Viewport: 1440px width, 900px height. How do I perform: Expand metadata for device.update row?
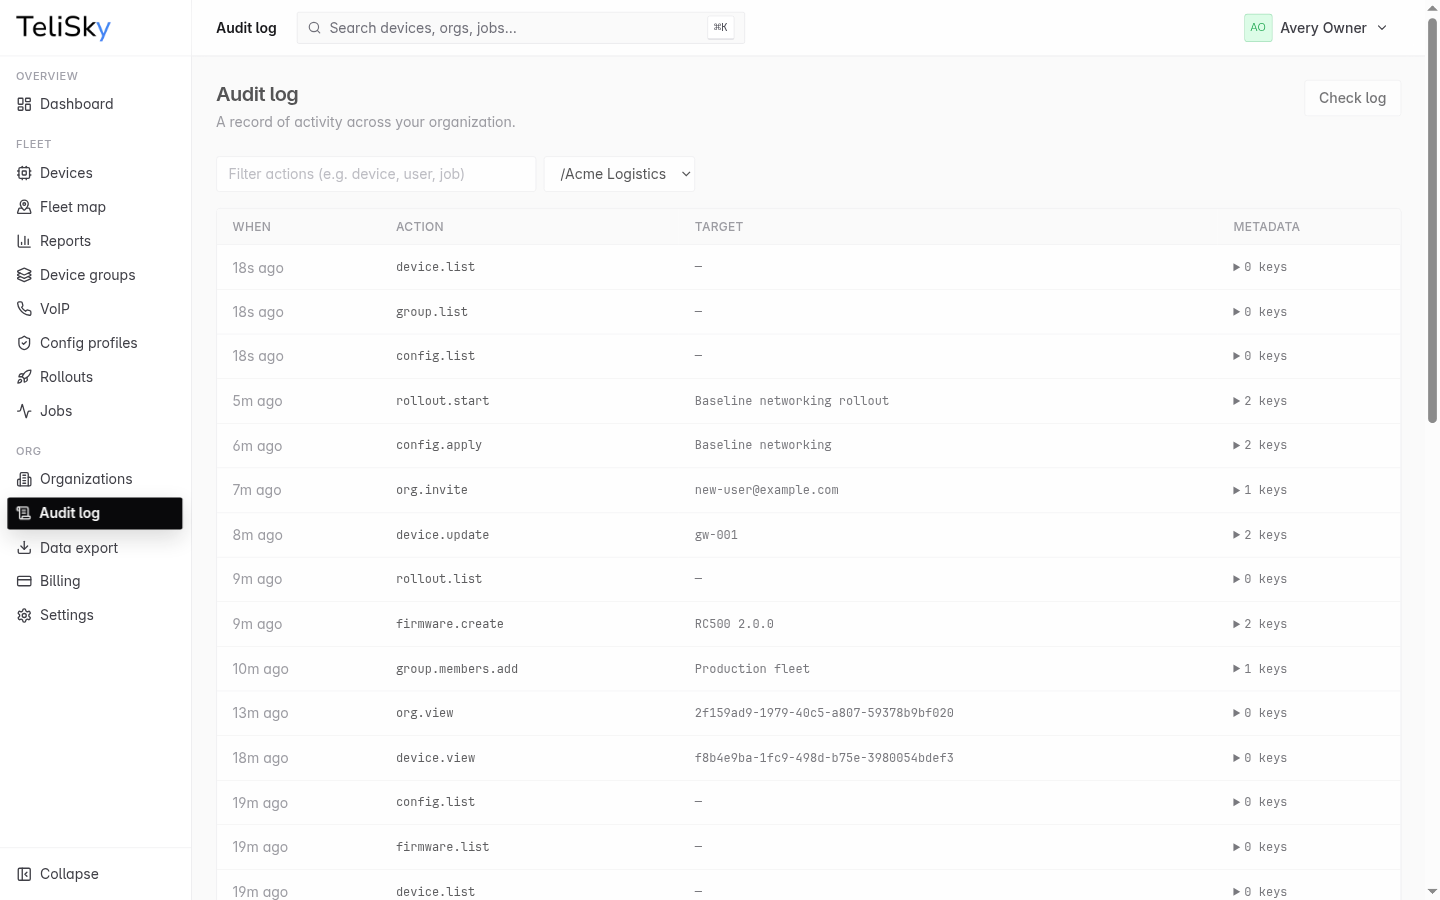coord(1260,535)
